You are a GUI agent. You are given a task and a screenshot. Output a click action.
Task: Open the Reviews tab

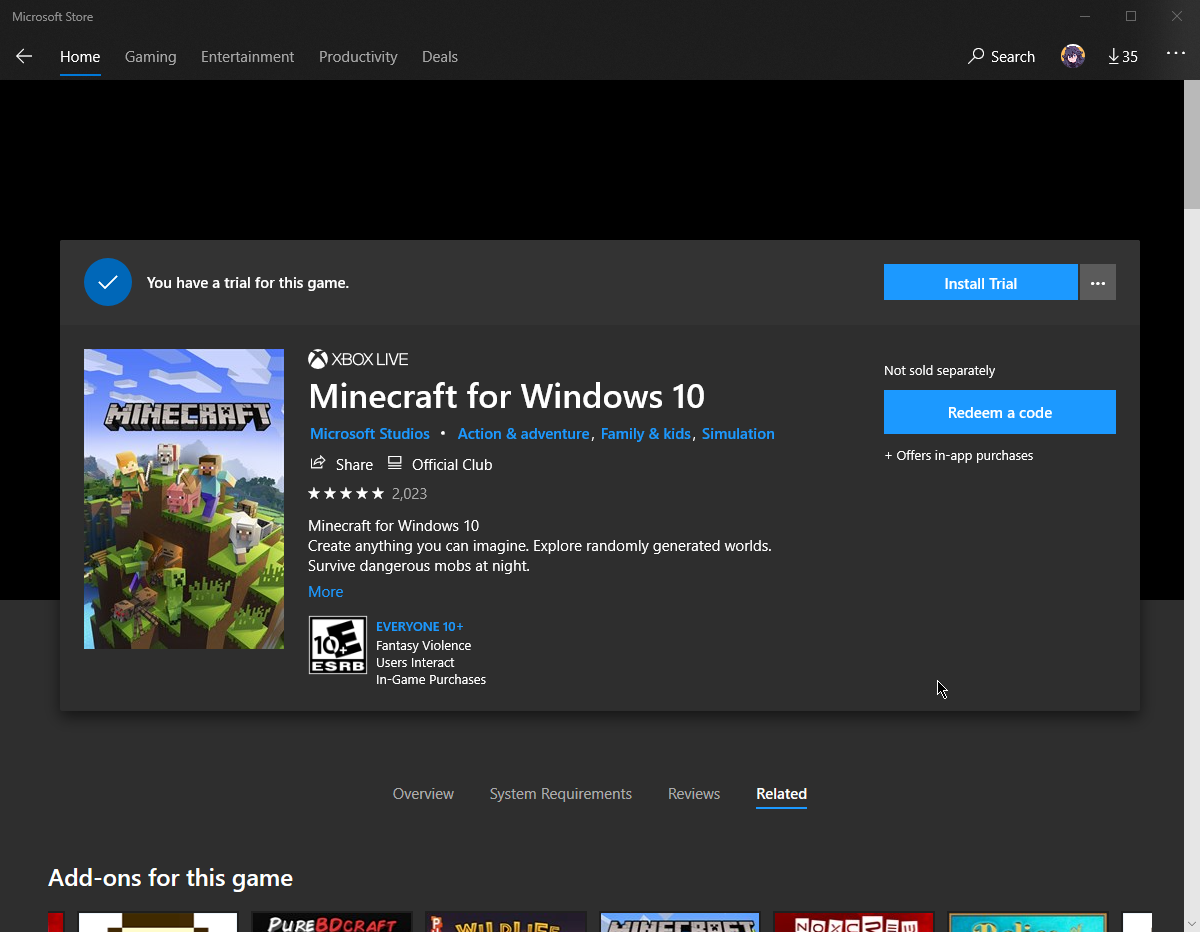[x=694, y=794]
